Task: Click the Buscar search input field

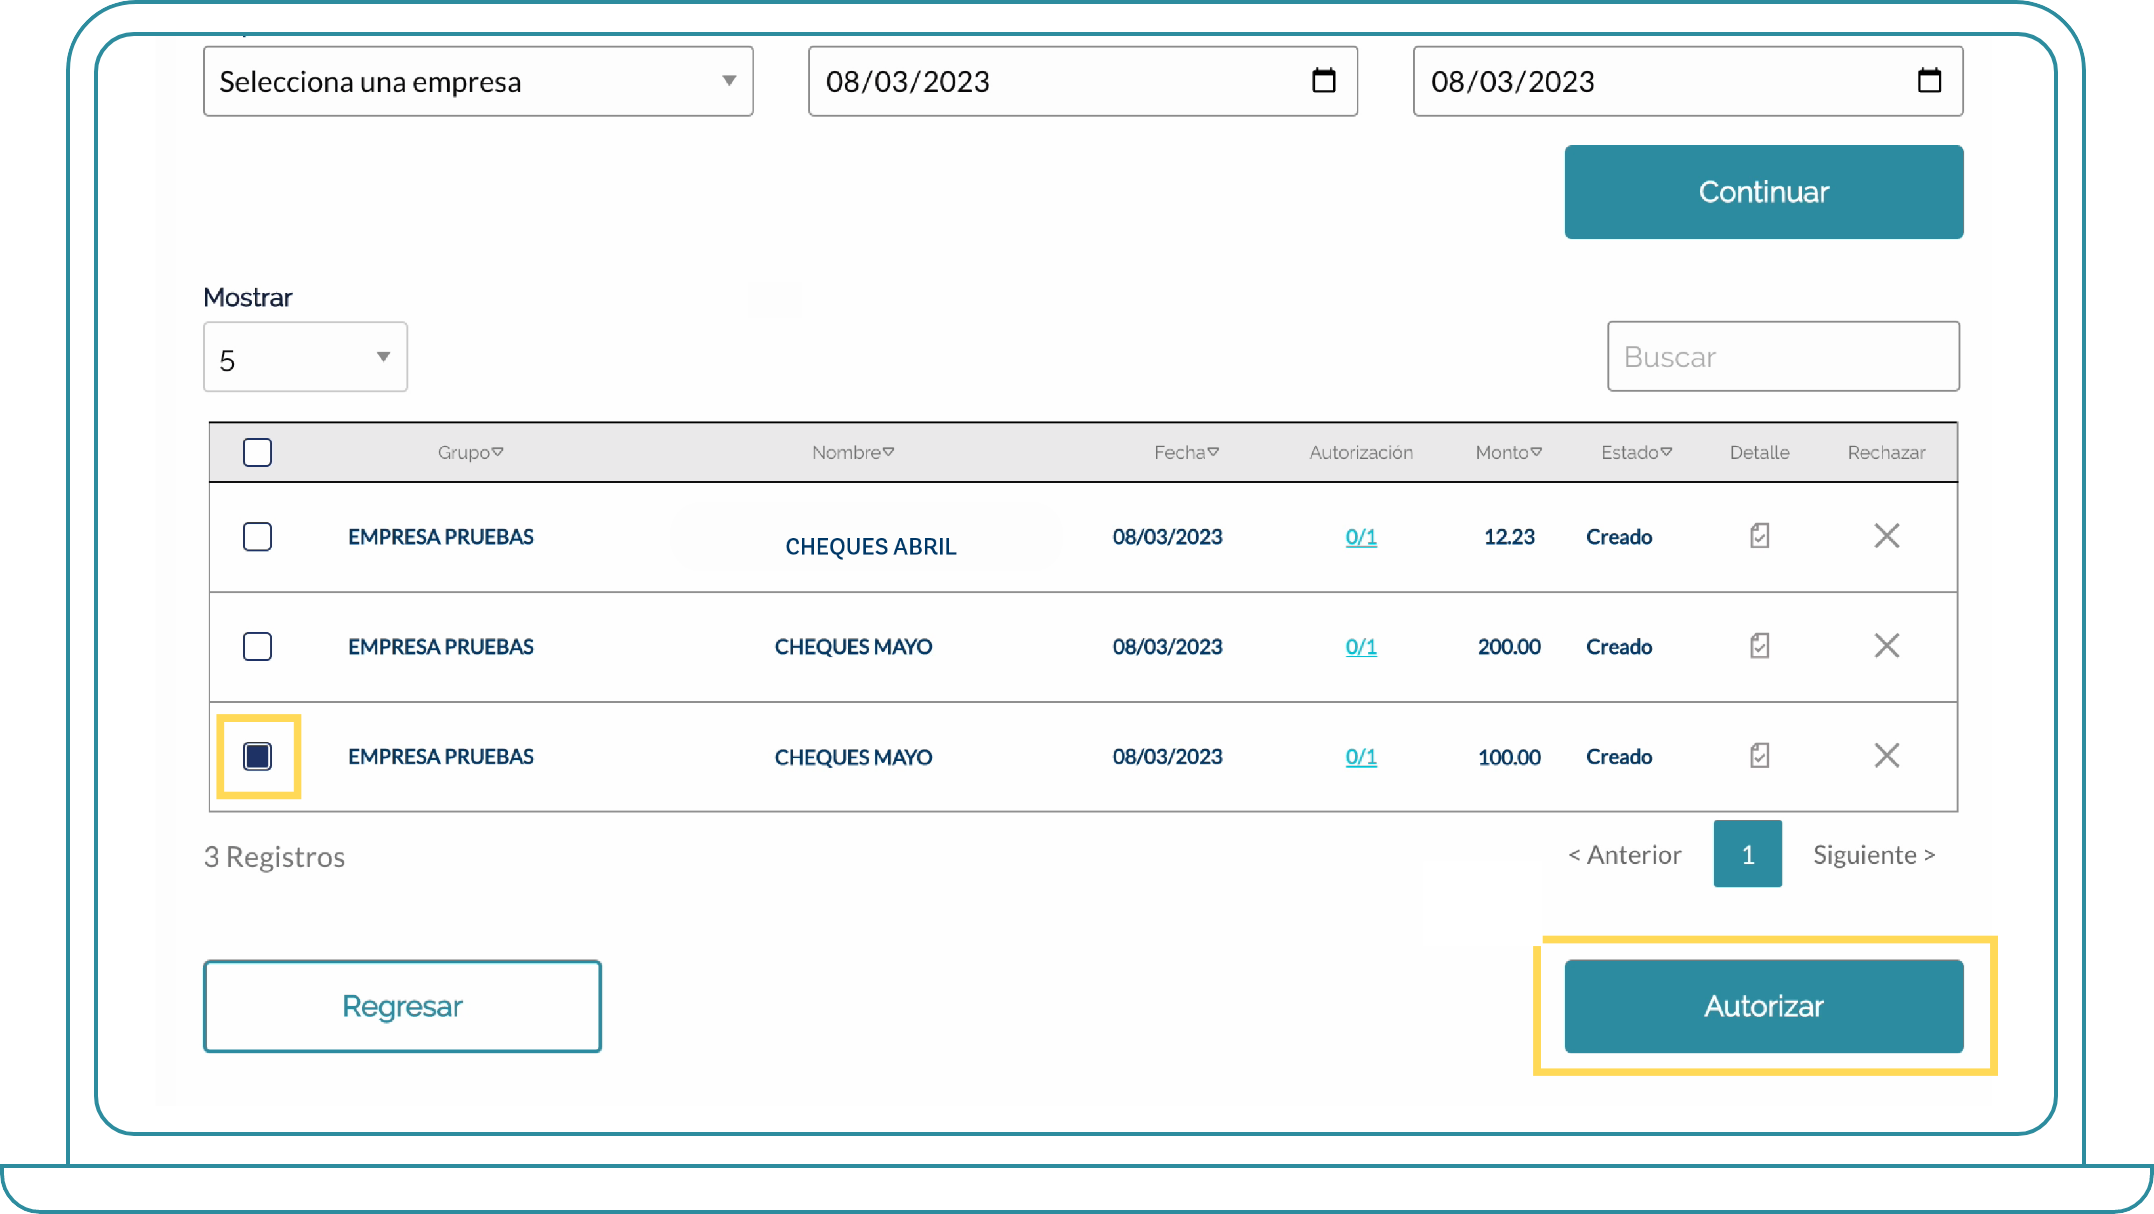Action: click(x=1783, y=356)
